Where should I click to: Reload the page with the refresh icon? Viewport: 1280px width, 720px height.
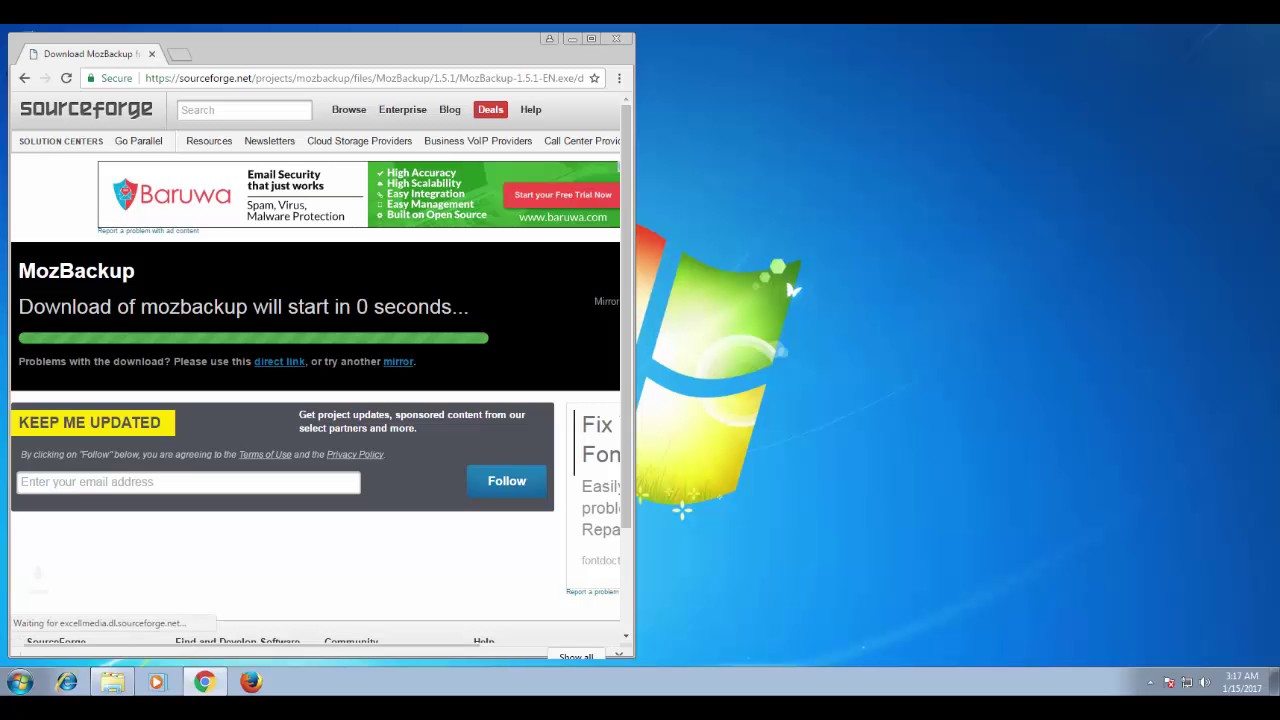click(66, 78)
